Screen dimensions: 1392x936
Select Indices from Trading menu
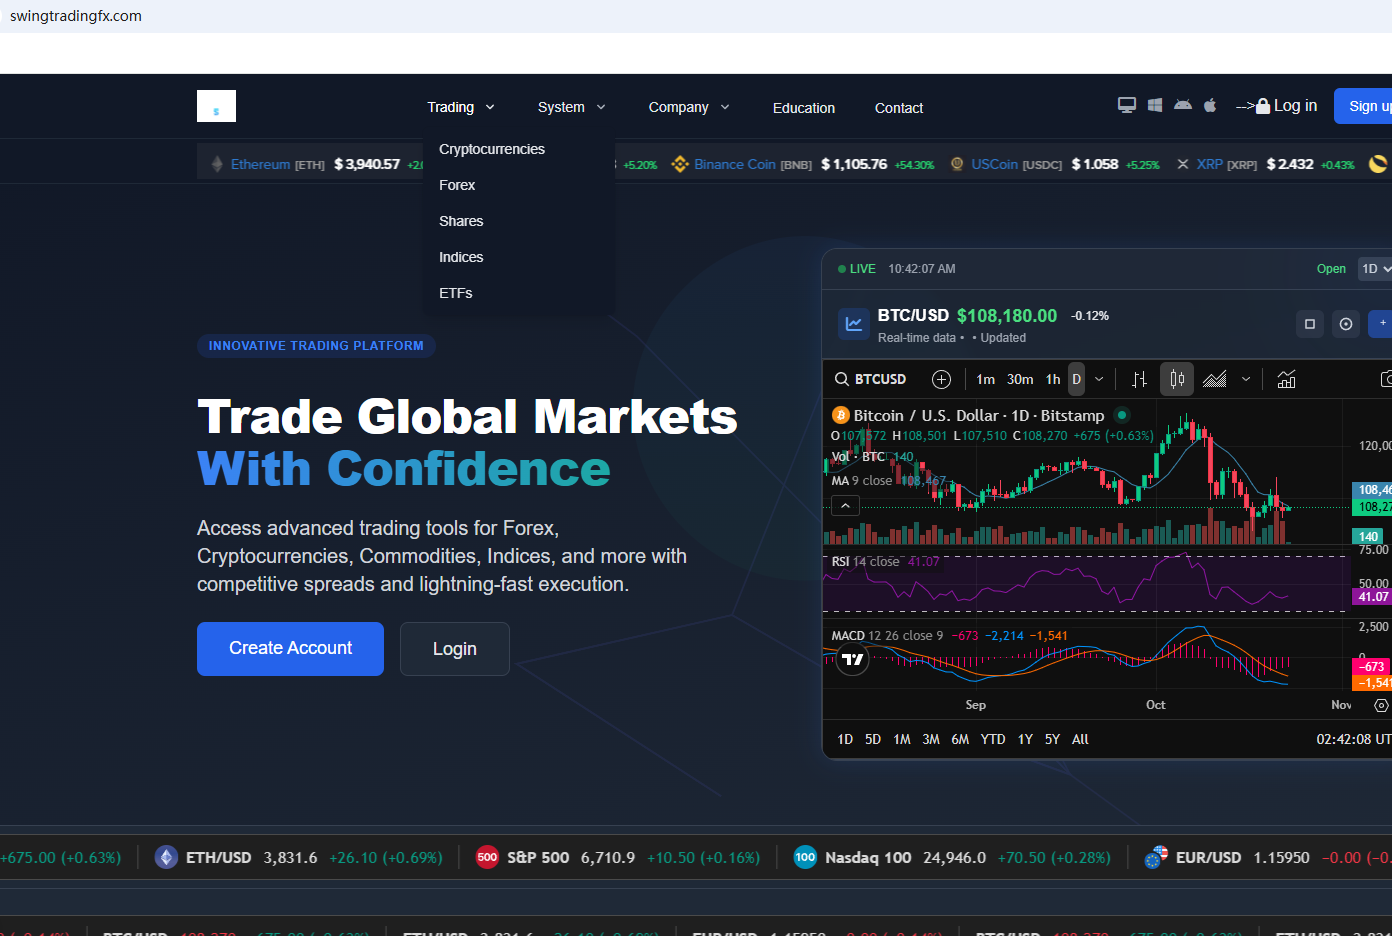(x=461, y=257)
